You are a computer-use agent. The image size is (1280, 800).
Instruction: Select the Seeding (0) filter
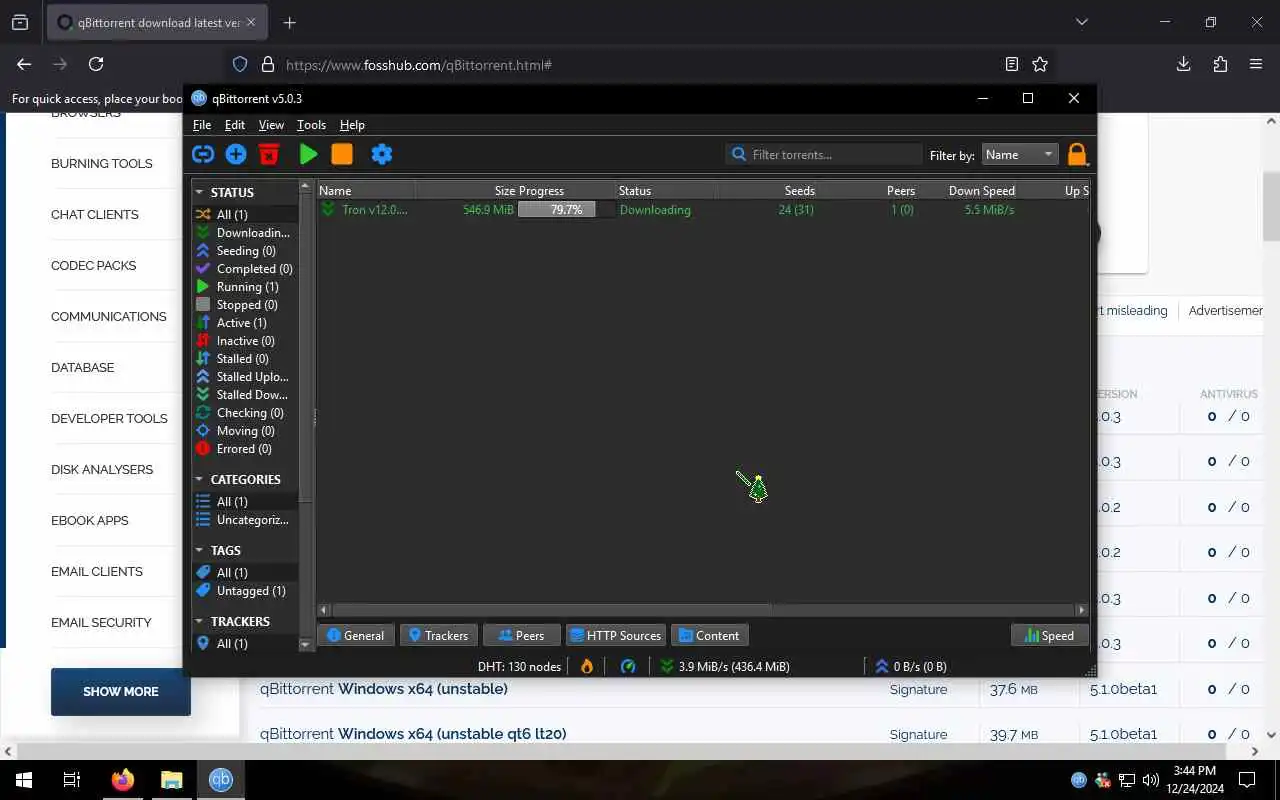pos(245,251)
